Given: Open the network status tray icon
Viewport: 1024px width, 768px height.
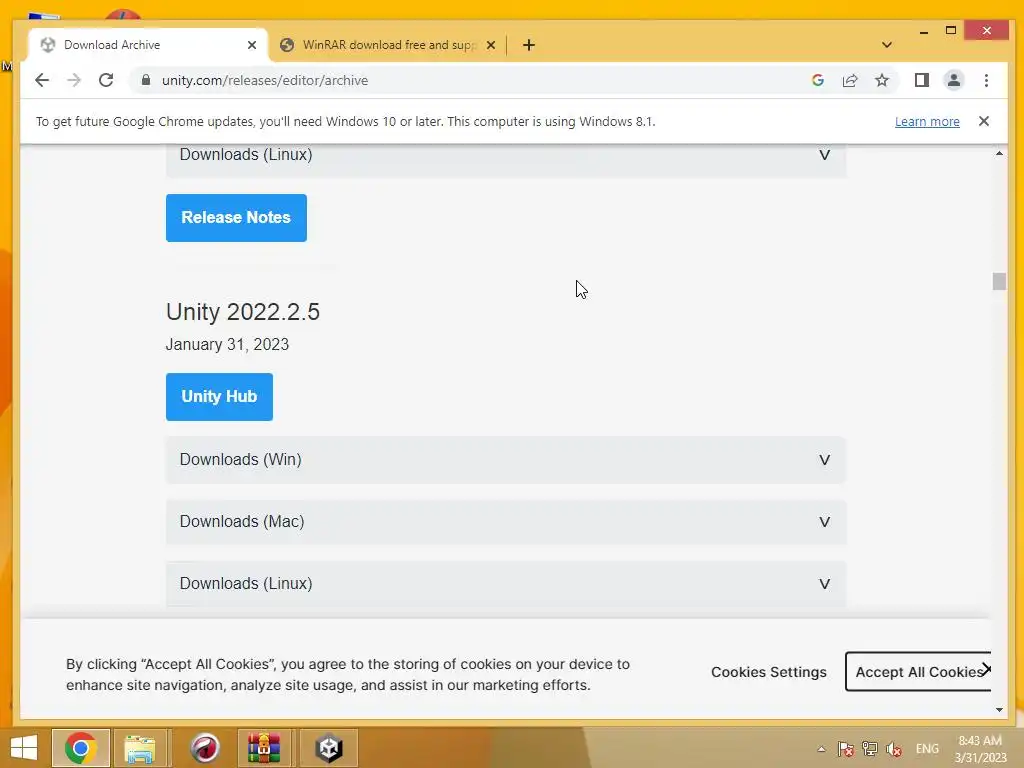Looking at the screenshot, I should [870, 749].
